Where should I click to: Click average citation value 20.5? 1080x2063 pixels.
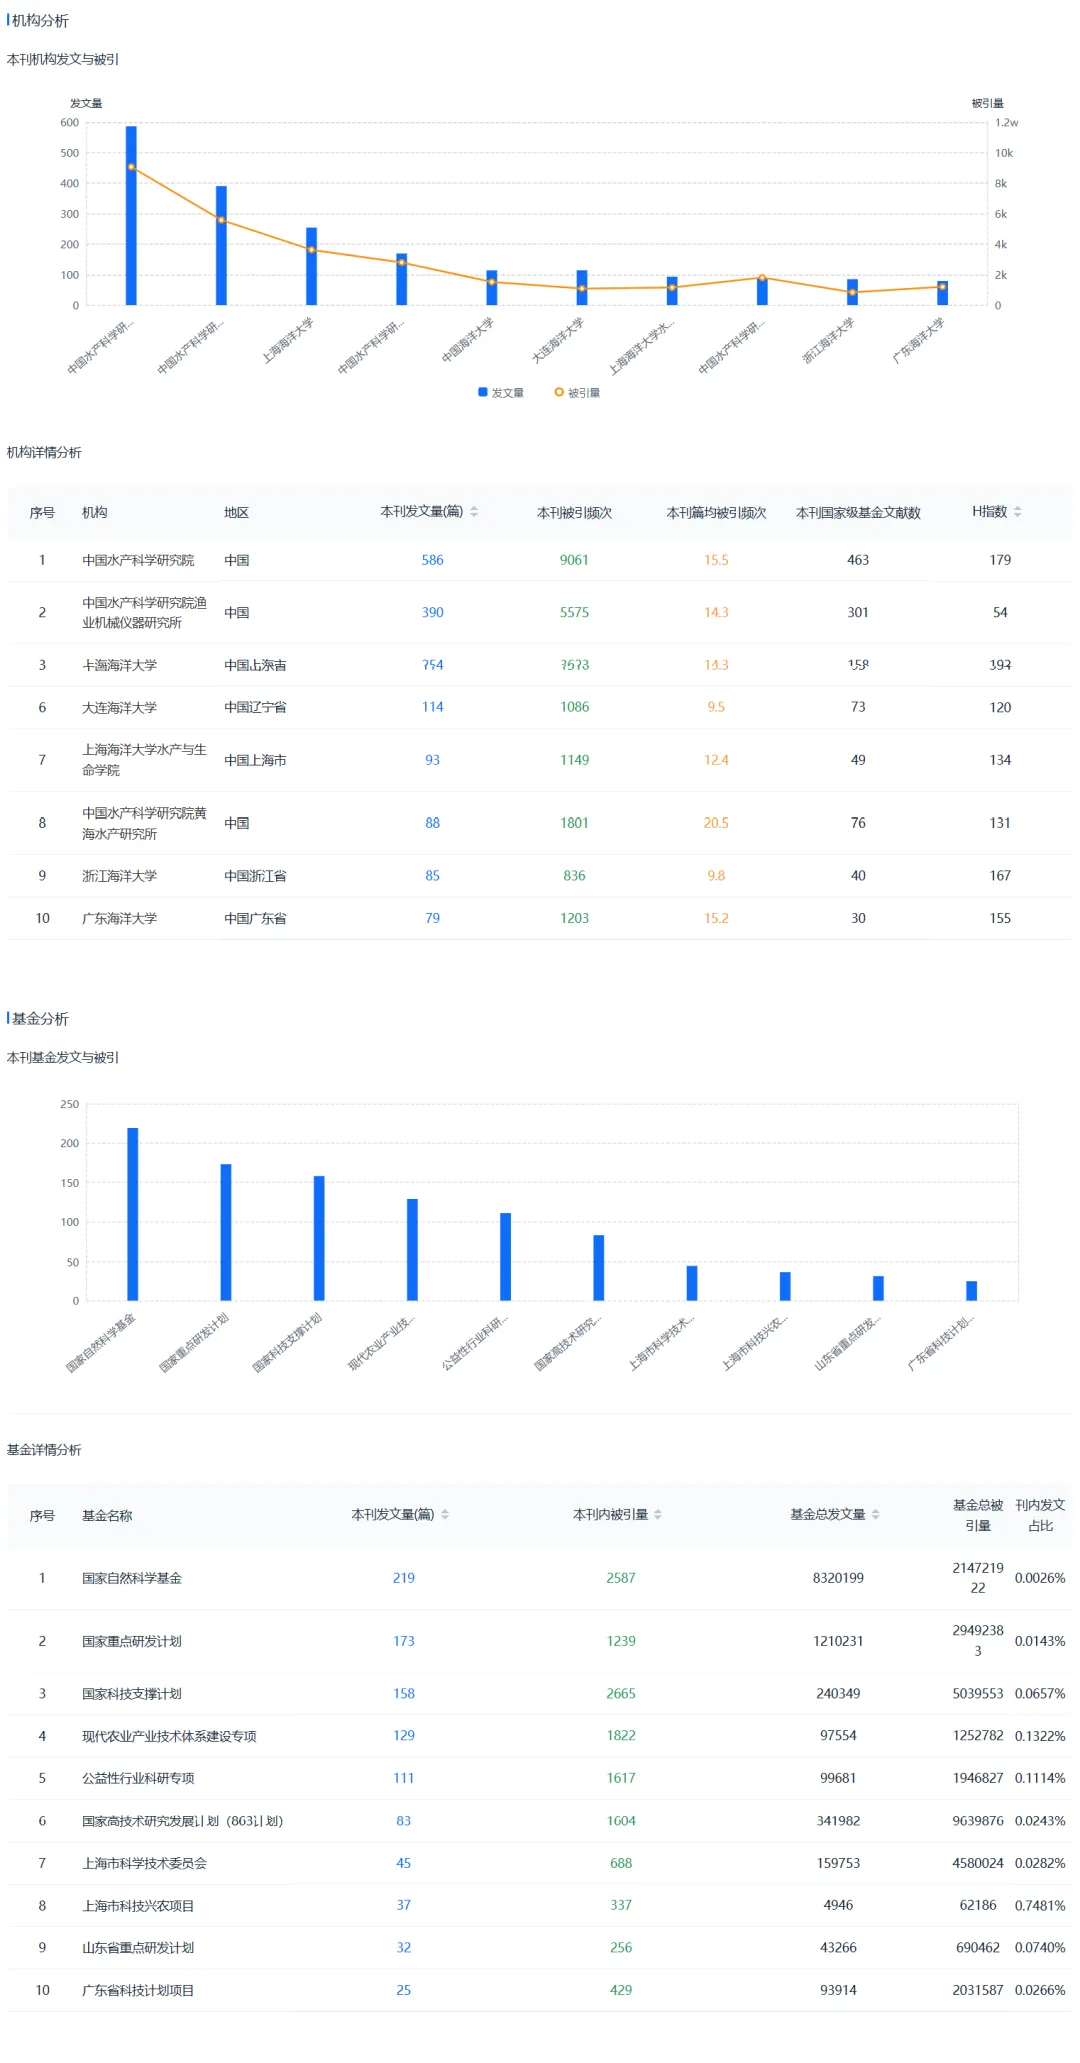pyautogui.click(x=716, y=823)
